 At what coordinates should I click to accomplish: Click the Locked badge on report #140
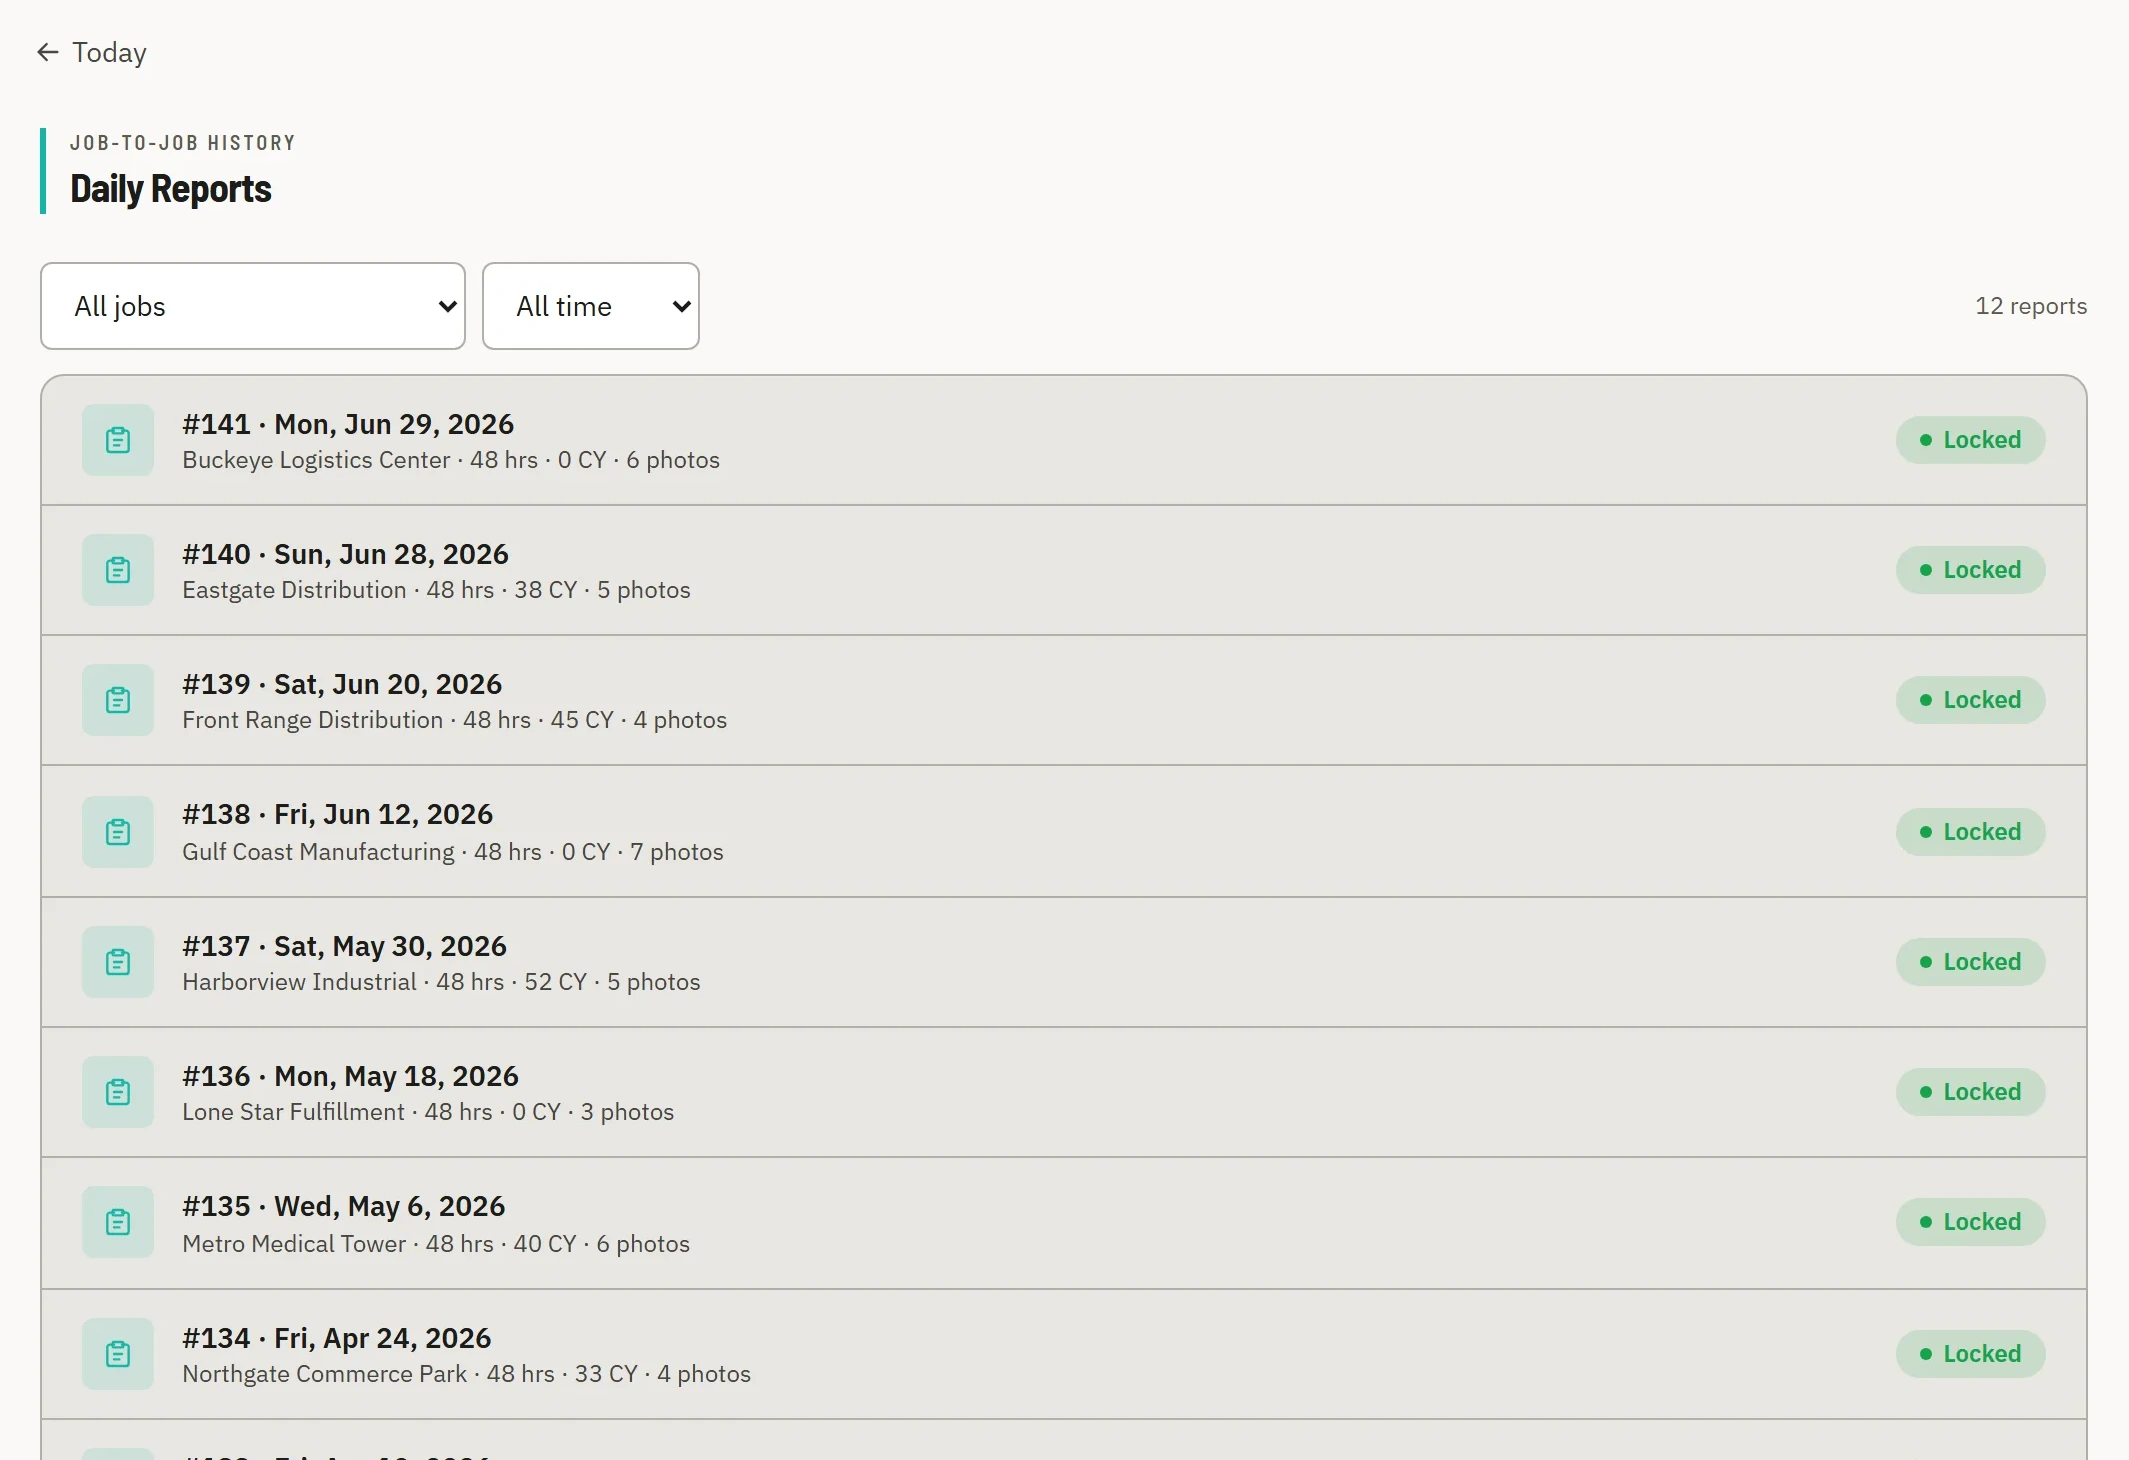click(x=1970, y=570)
